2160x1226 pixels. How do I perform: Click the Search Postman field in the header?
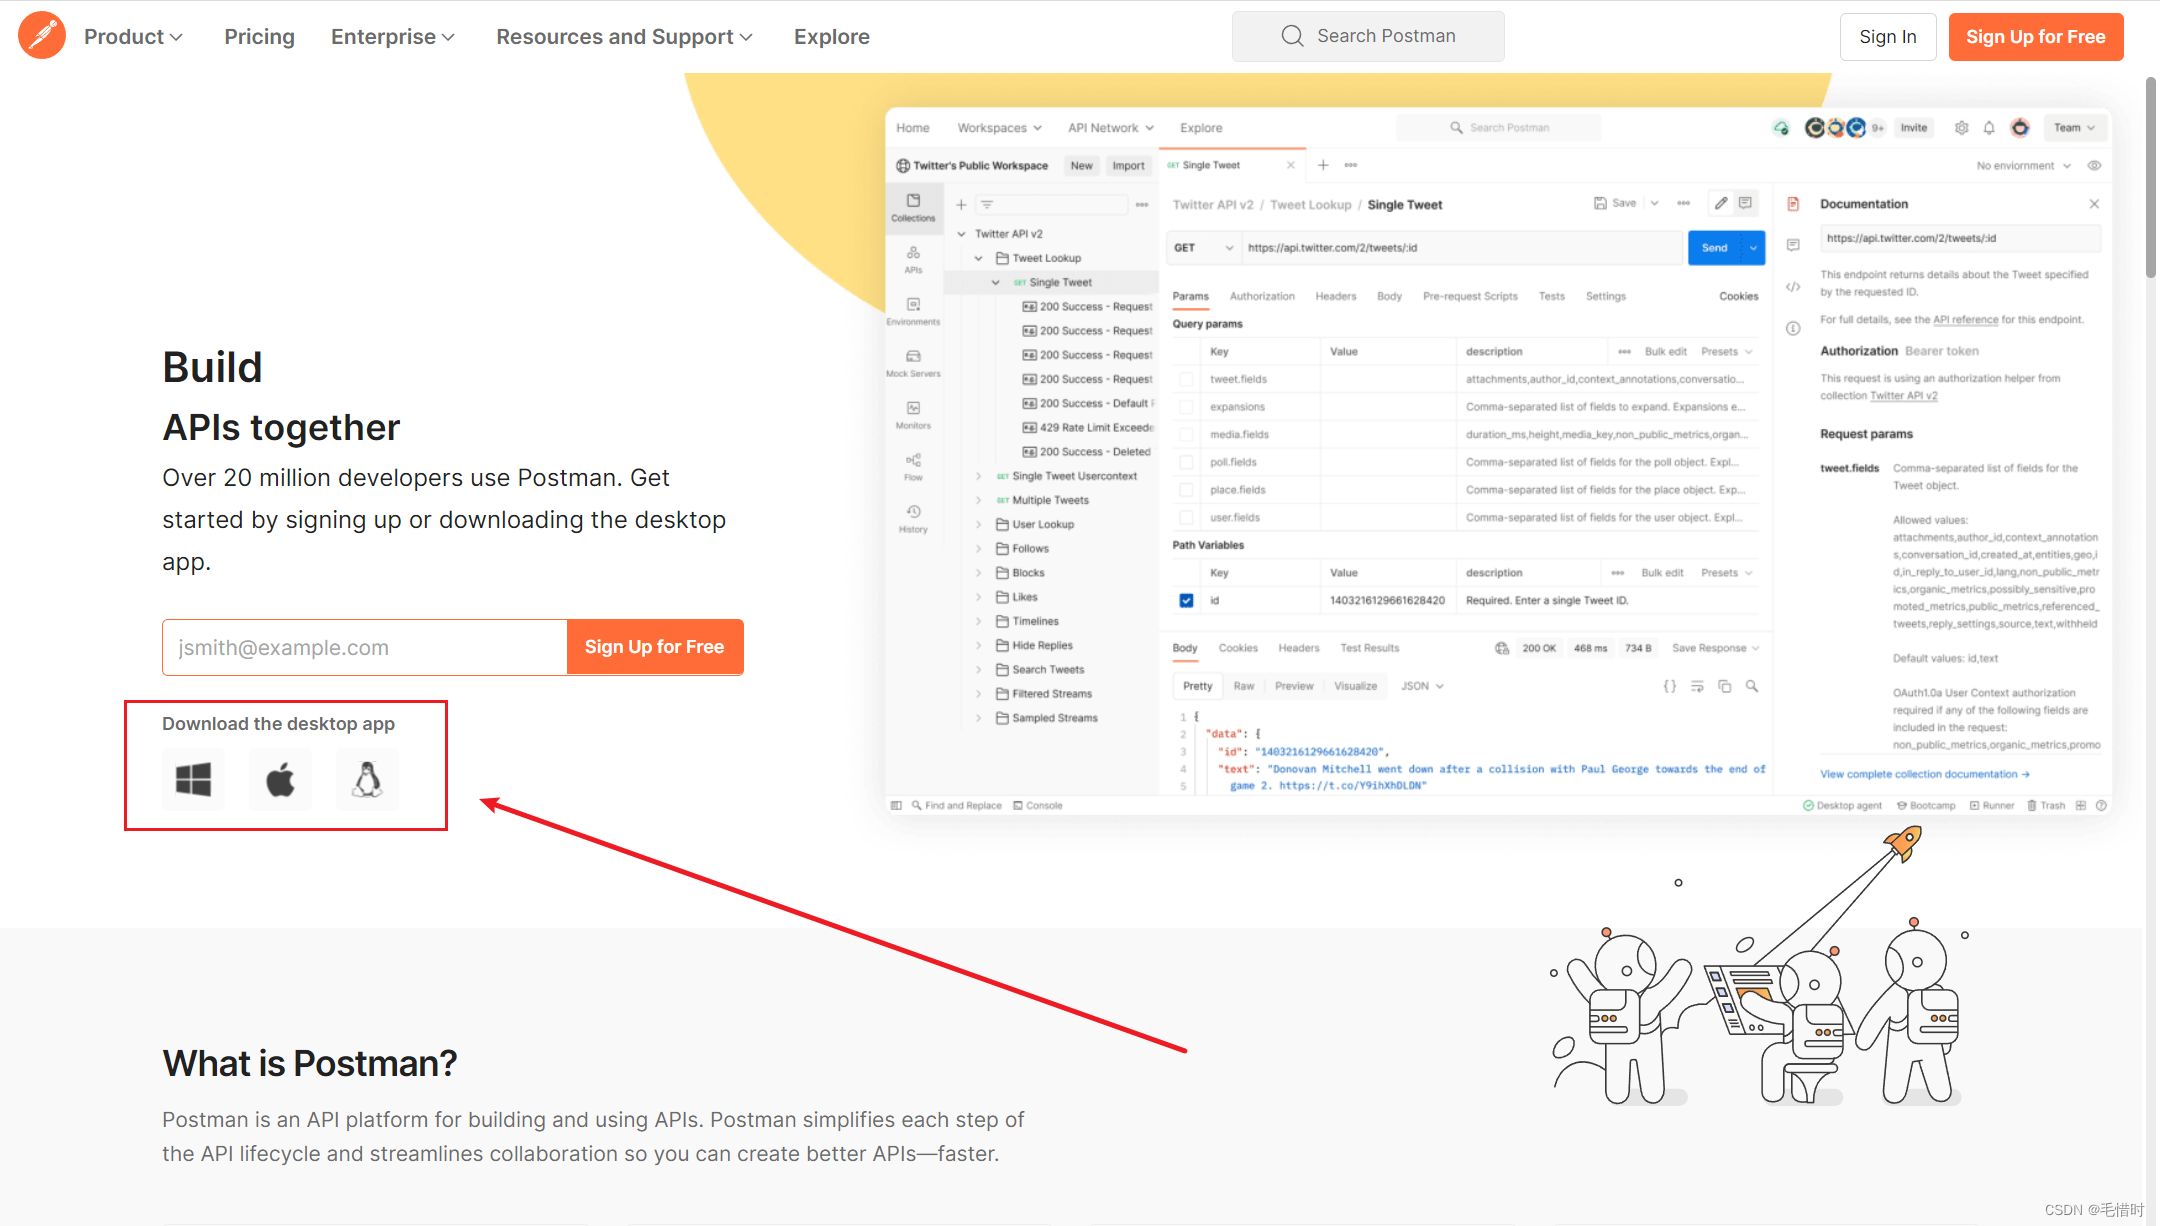pos(1368,36)
